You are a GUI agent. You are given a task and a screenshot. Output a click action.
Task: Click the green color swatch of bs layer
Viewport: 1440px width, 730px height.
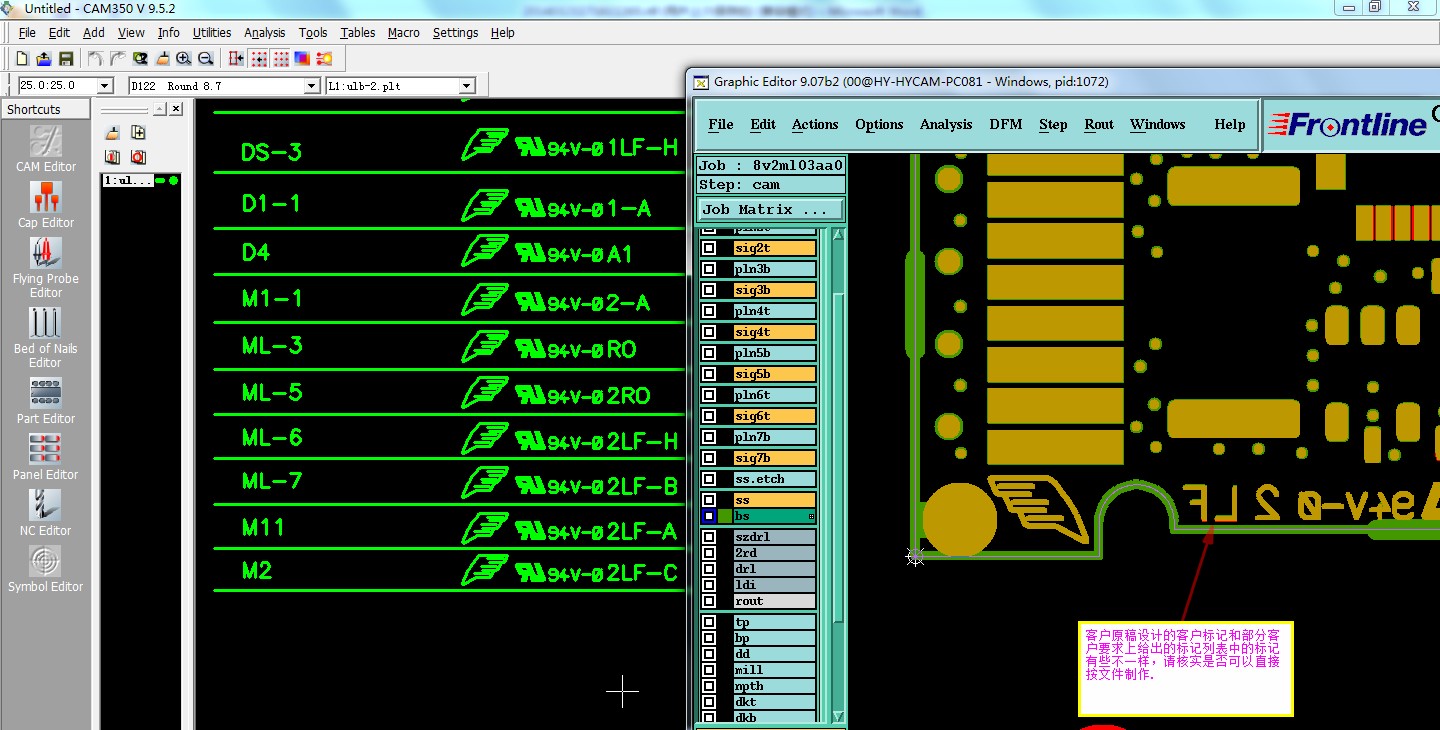point(725,516)
